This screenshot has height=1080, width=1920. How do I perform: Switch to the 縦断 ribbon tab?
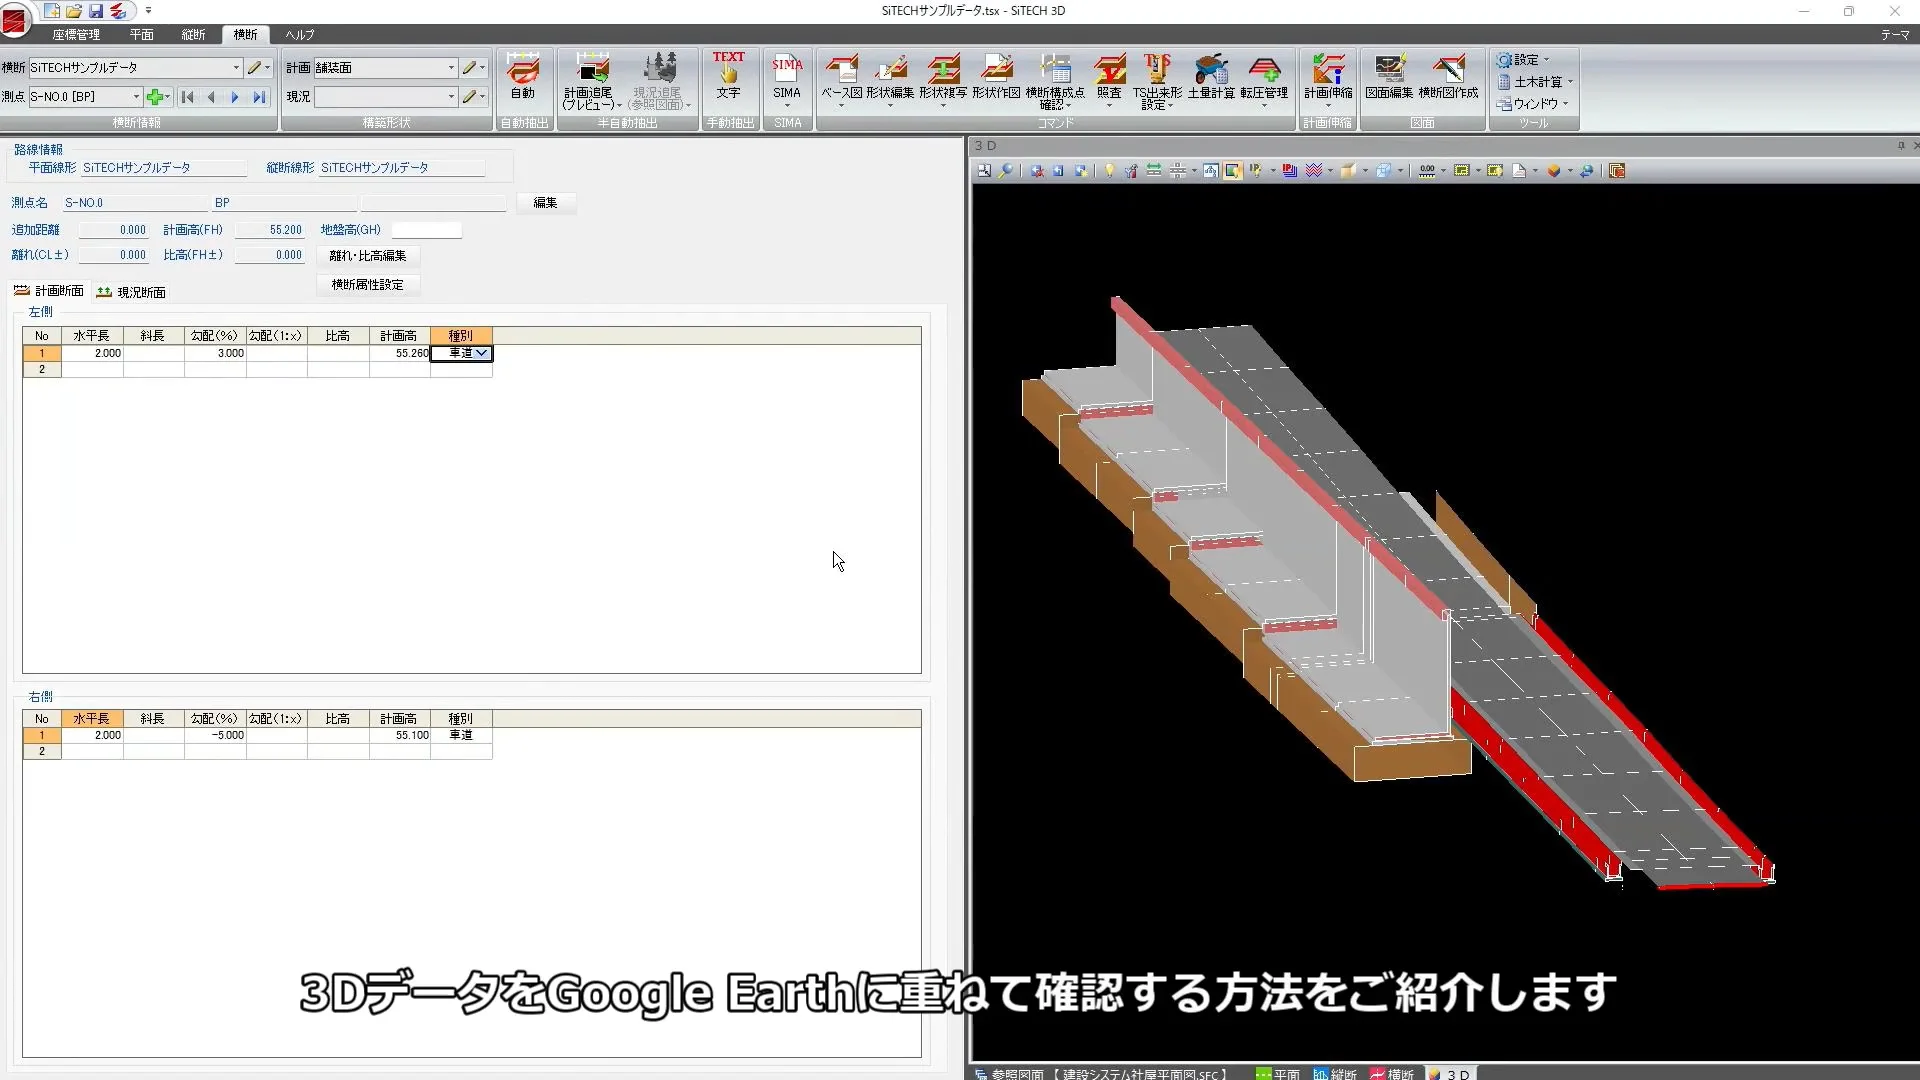pyautogui.click(x=193, y=35)
